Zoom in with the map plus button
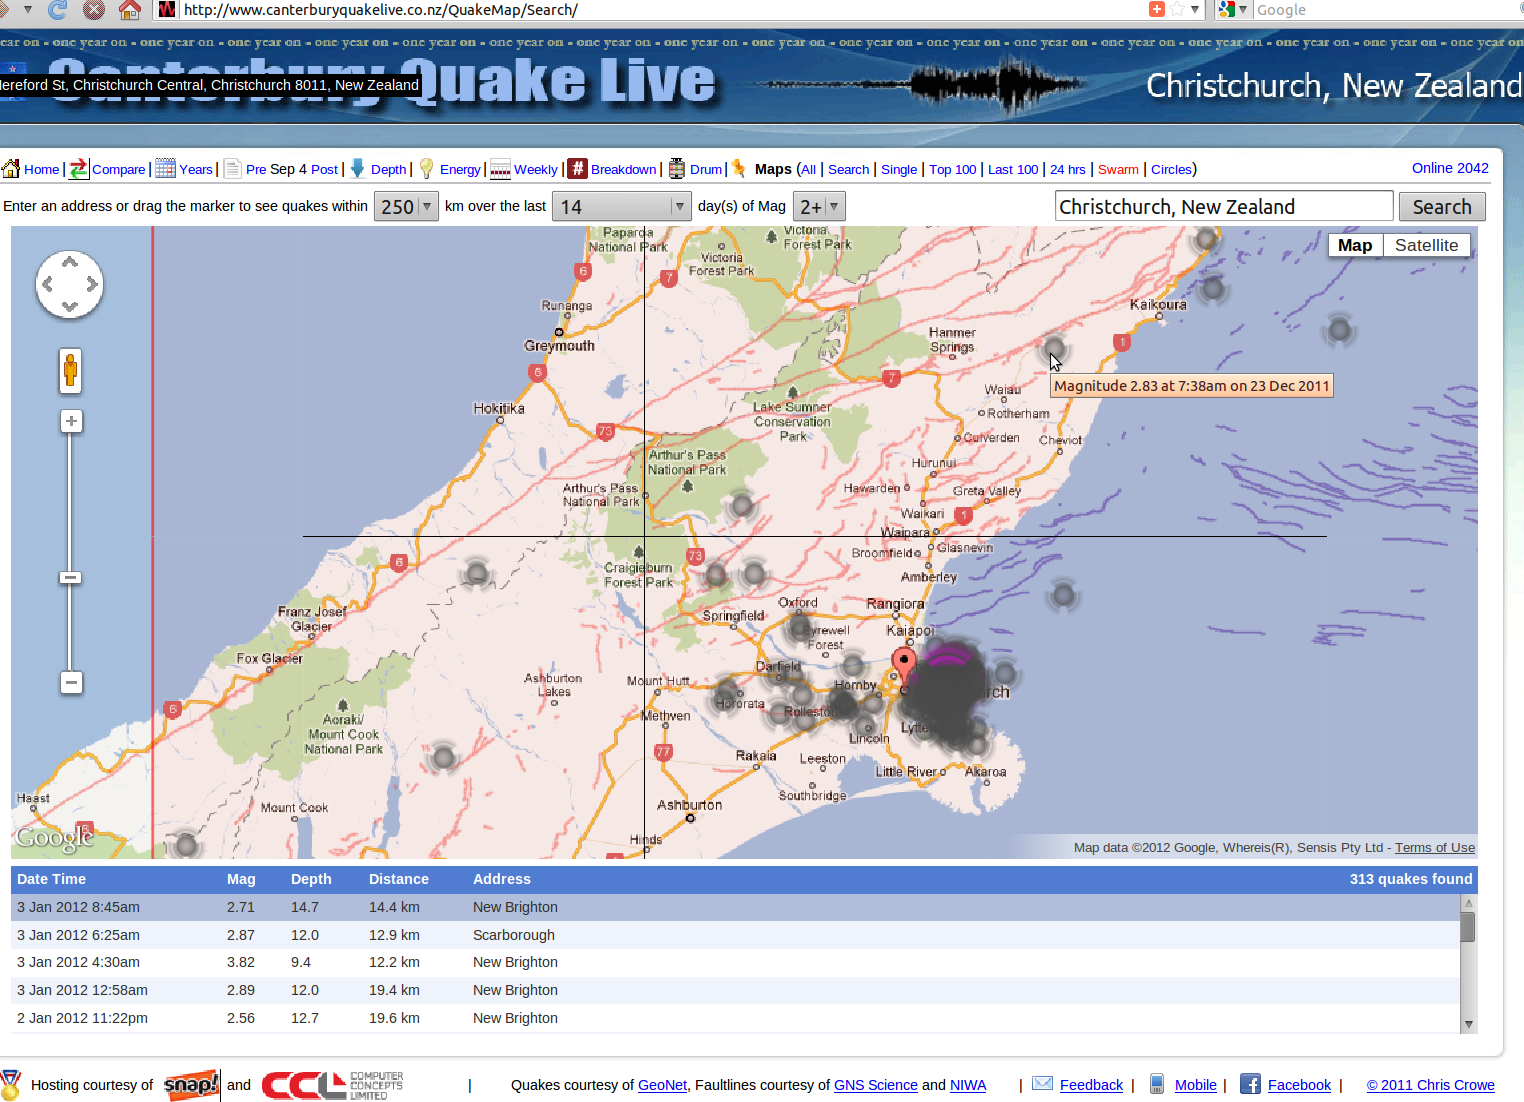This screenshot has width=1524, height=1102. pyautogui.click(x=71, y=421)
